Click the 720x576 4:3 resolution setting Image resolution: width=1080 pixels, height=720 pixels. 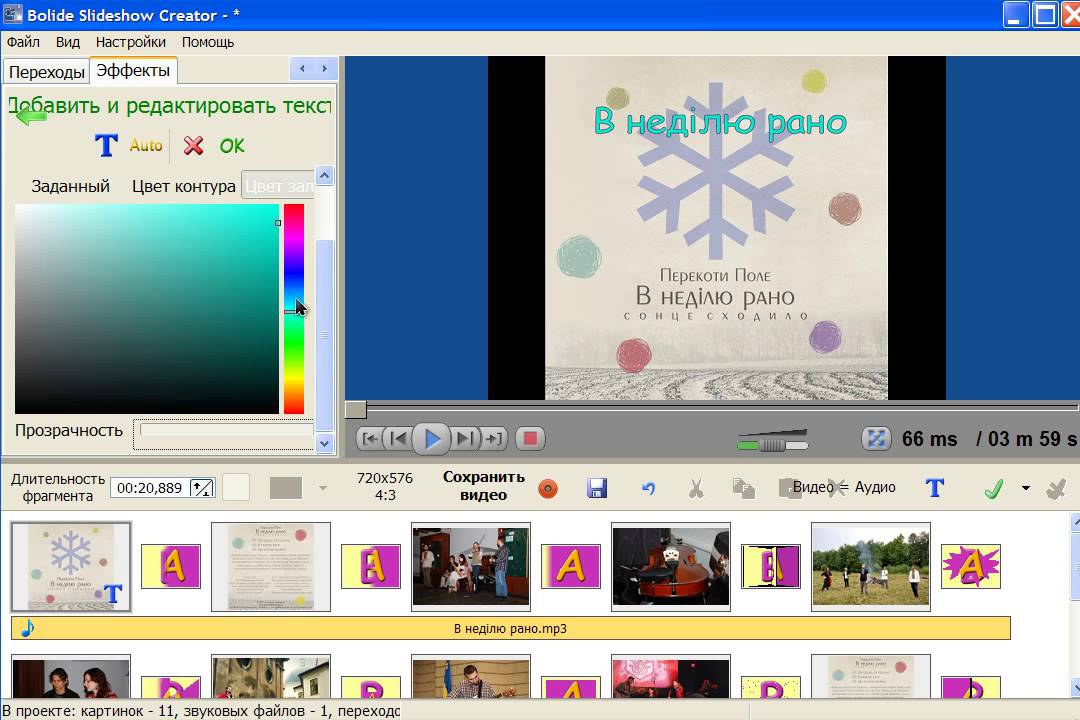(385, 486)
